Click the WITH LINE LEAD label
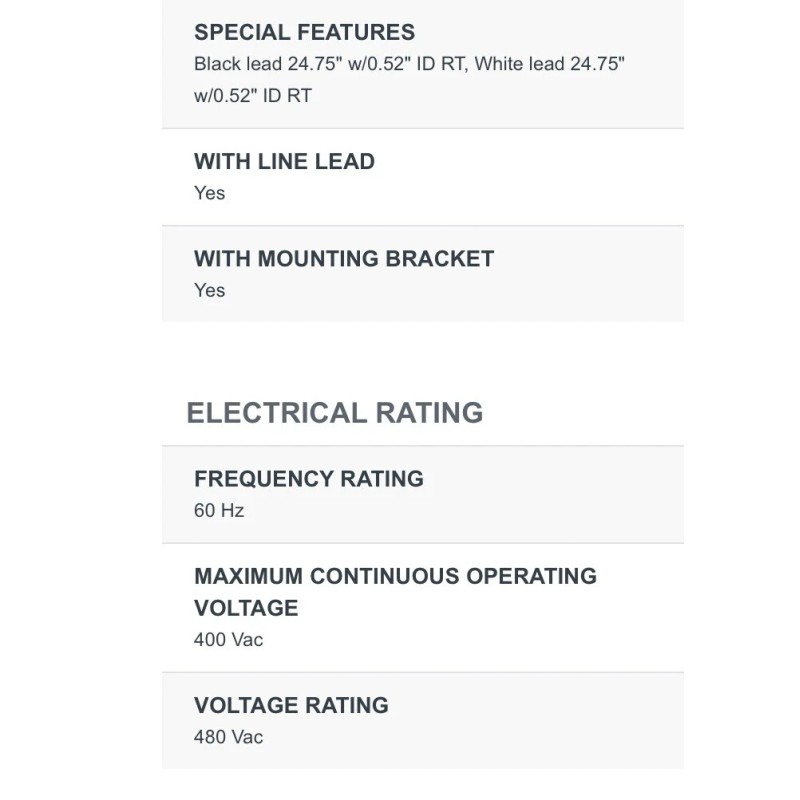The image size is (800, 800). [284, 162]
